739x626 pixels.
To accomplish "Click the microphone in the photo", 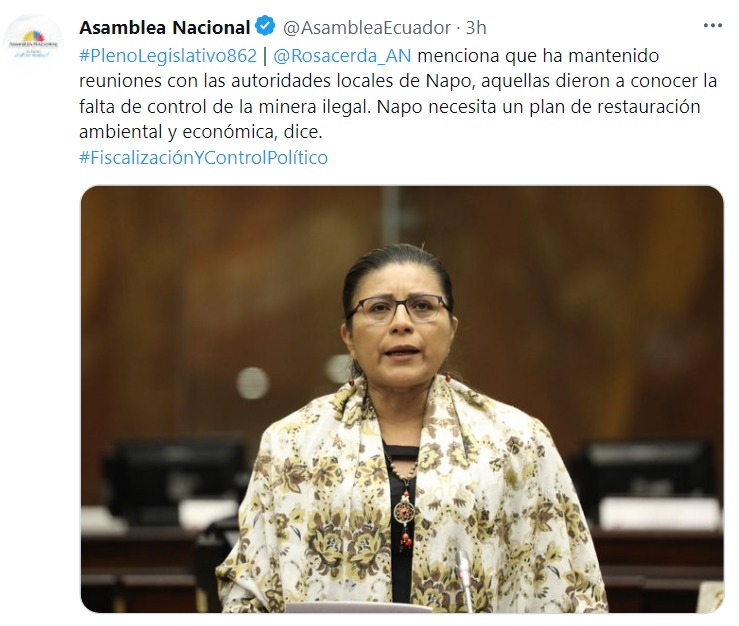I will (464, 579).
